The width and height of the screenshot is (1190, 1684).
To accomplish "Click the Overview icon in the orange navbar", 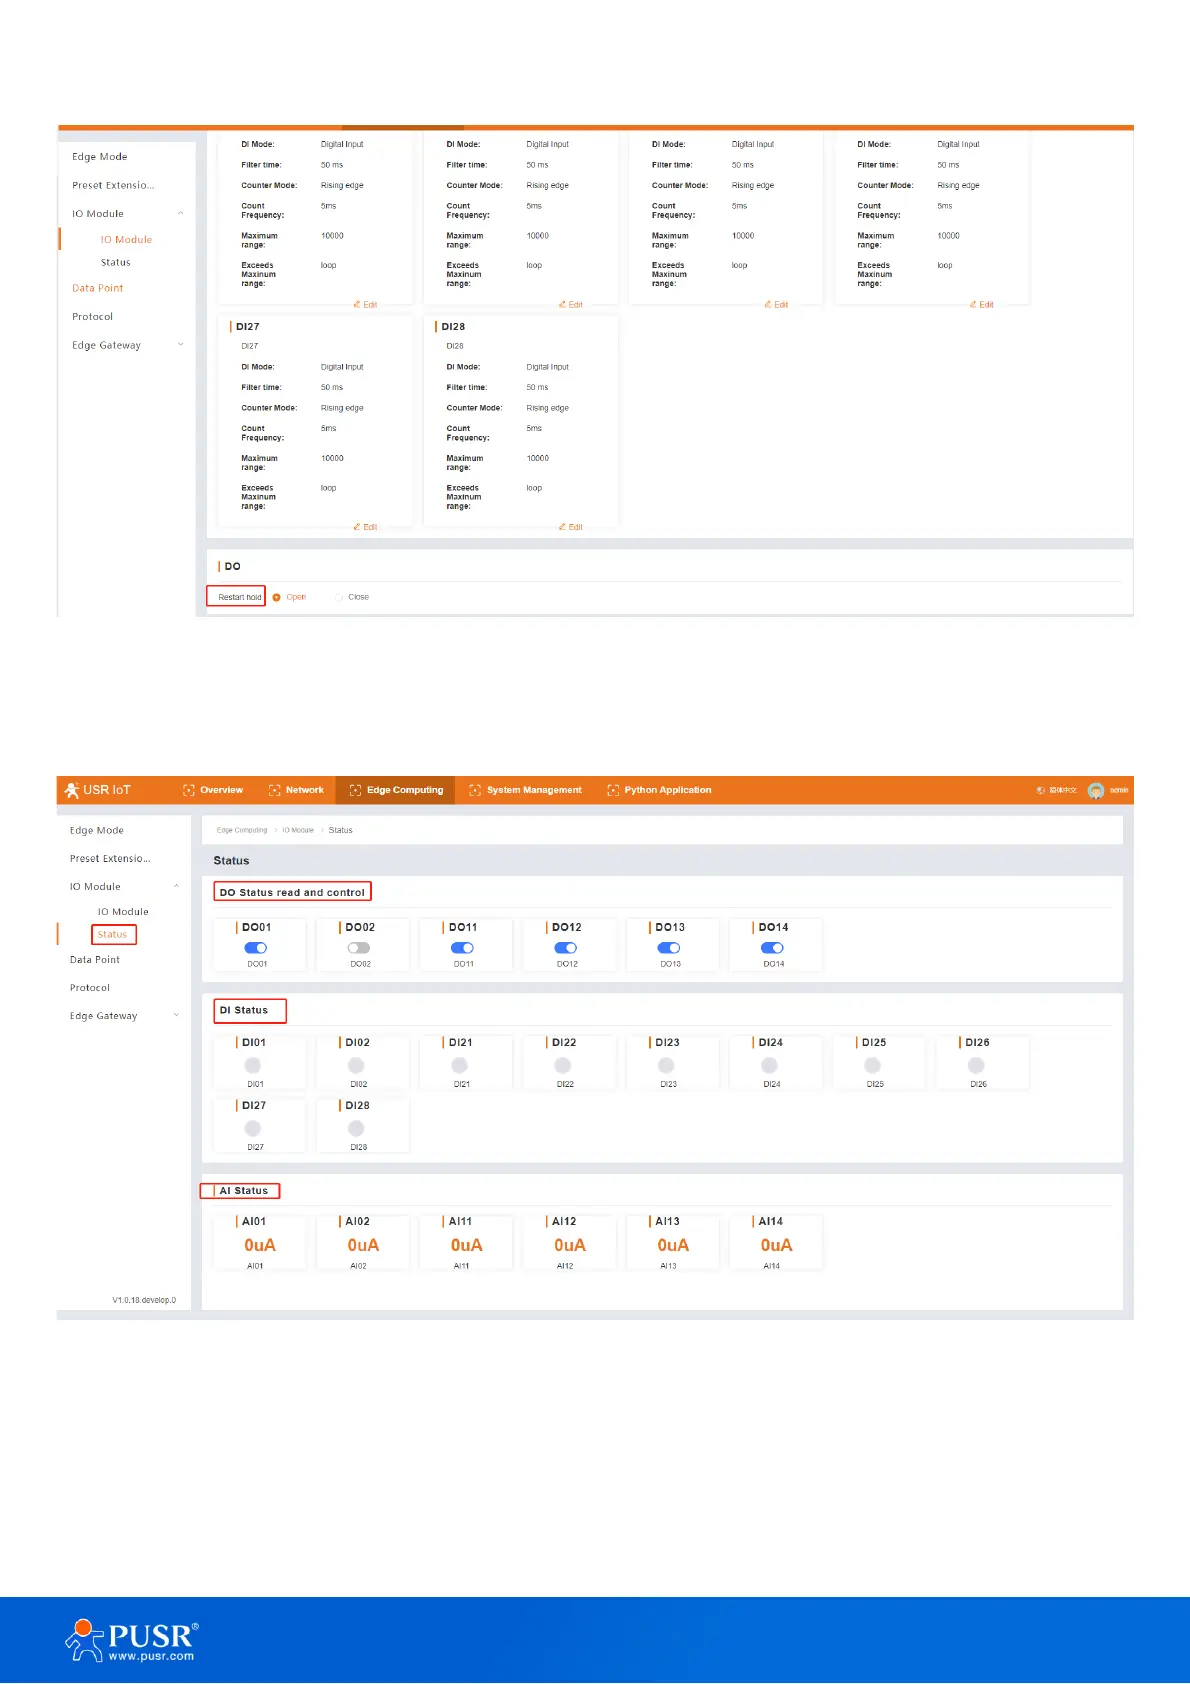I will coord(189,790).
